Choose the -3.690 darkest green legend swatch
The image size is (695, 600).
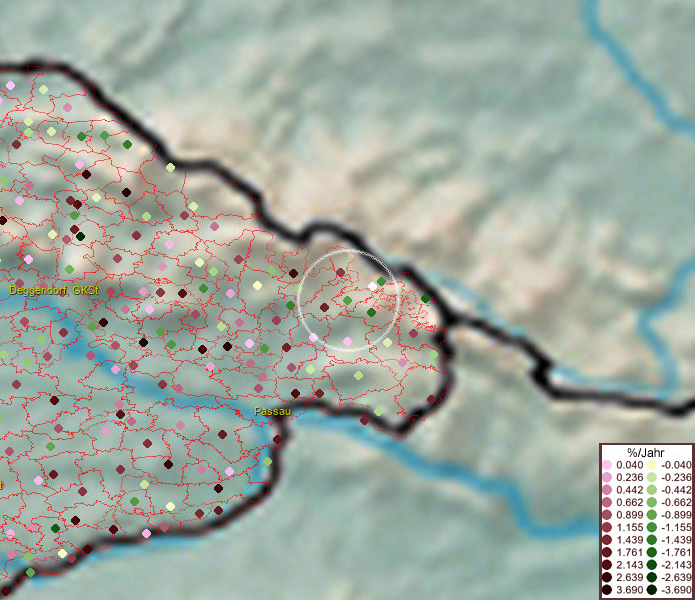[651, 590]
